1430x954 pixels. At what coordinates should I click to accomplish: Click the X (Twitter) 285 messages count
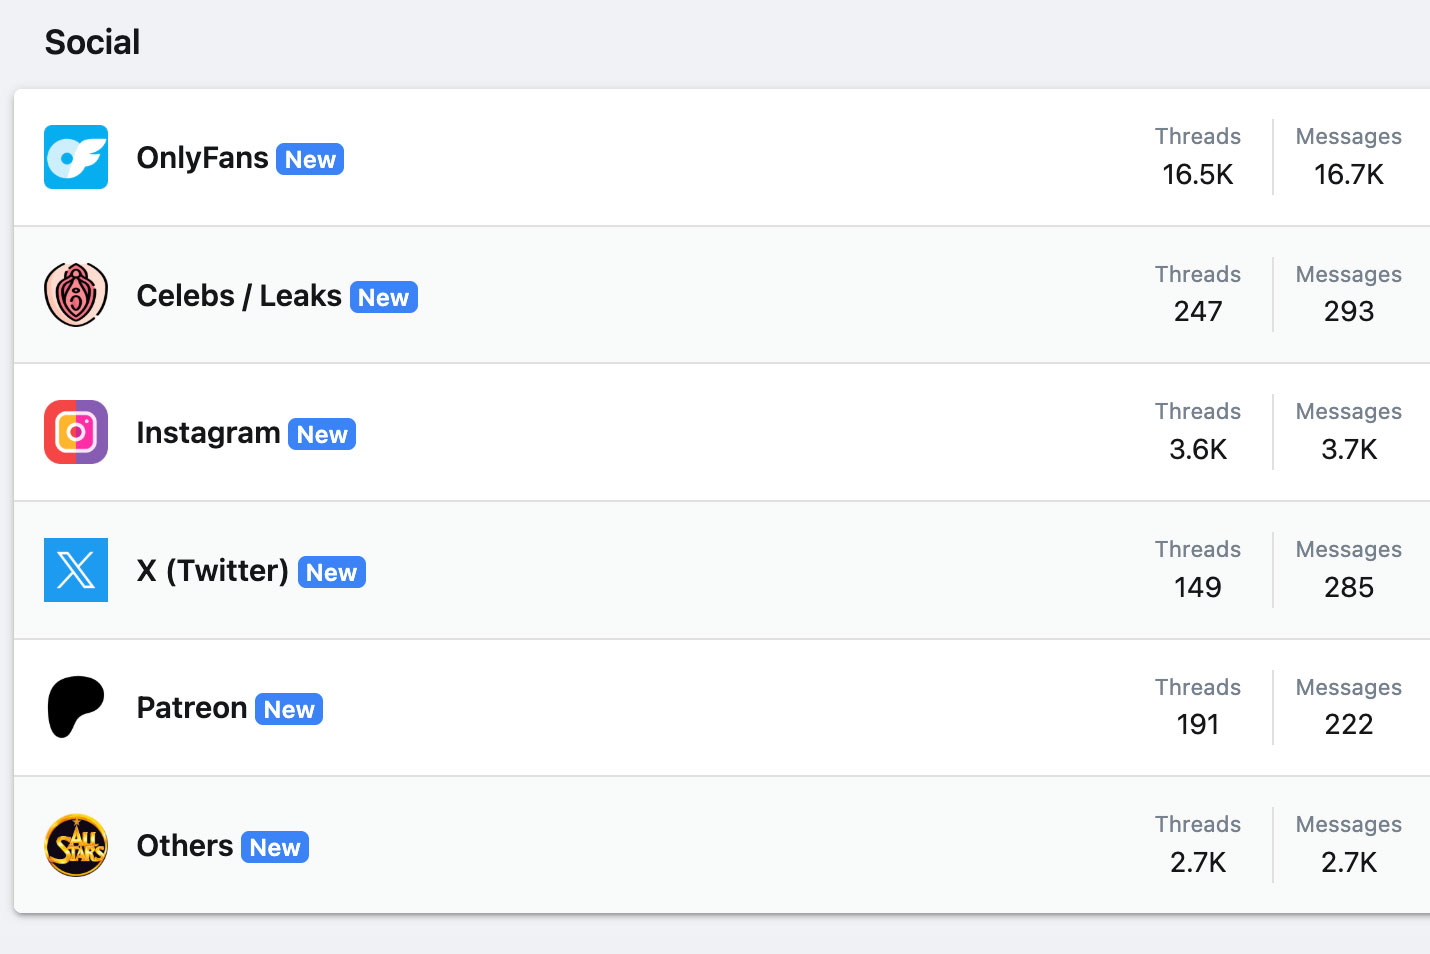pos(1349,587)
